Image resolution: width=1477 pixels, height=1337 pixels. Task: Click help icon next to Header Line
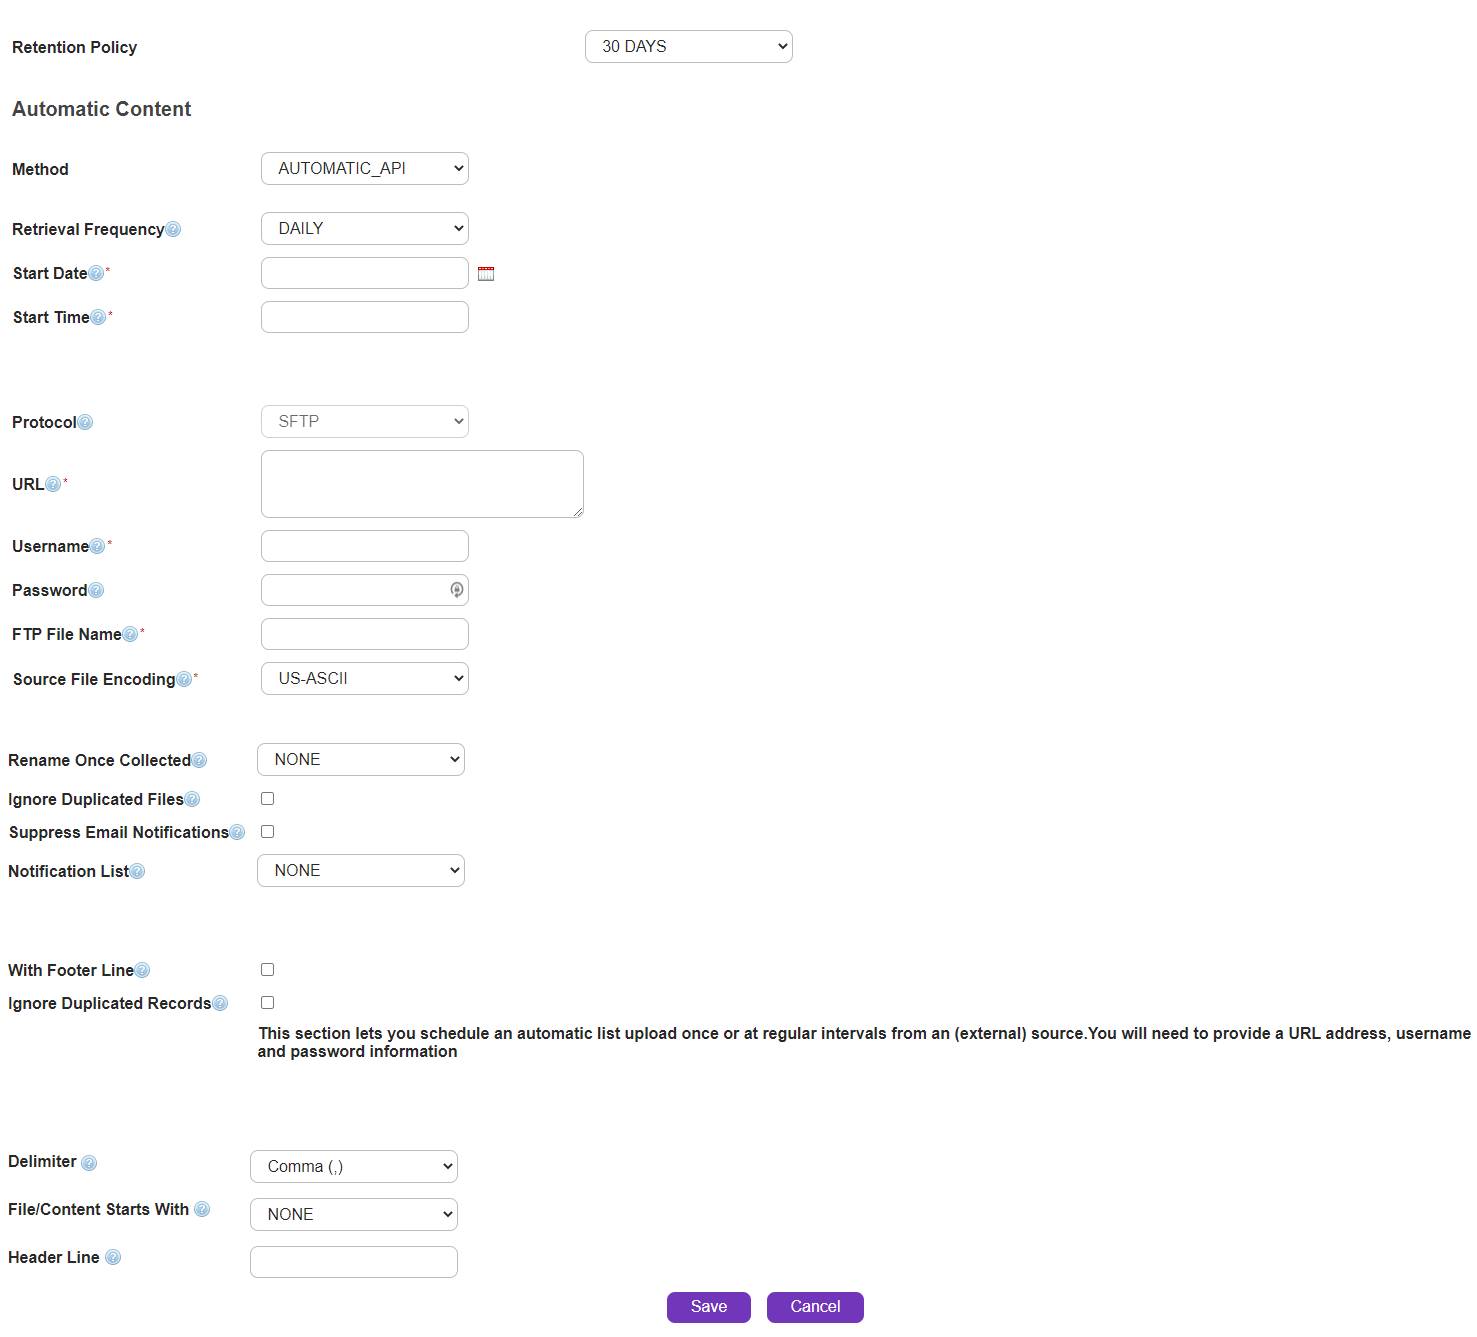113,1258
